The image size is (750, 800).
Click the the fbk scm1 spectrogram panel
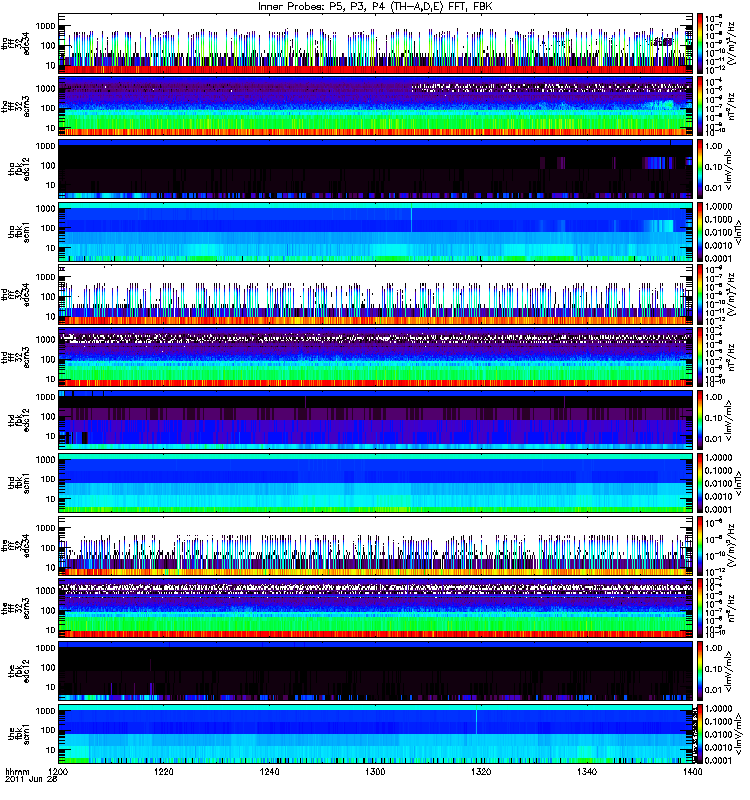[375, 734]
